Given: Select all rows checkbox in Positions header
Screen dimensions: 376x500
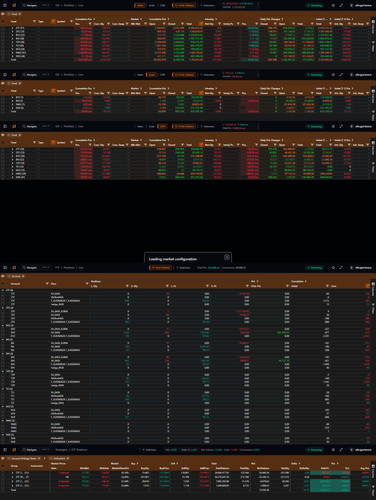Looking at the screenshot, I should [3, 284].
